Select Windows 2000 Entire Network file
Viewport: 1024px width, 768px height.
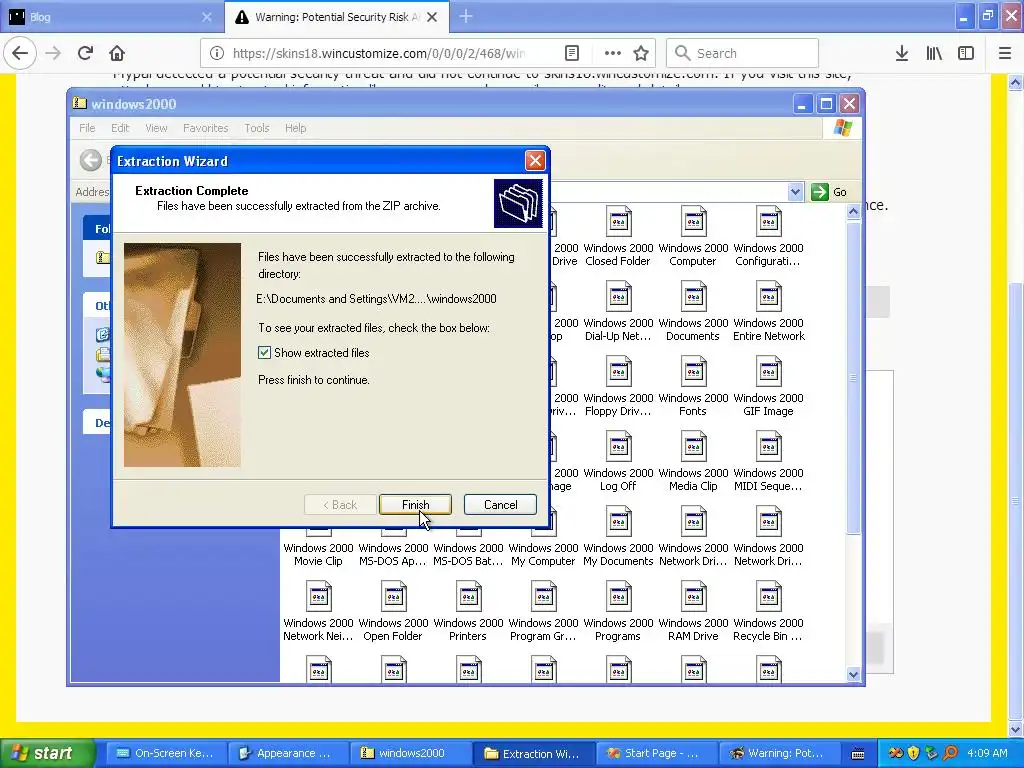click(768, 312)
